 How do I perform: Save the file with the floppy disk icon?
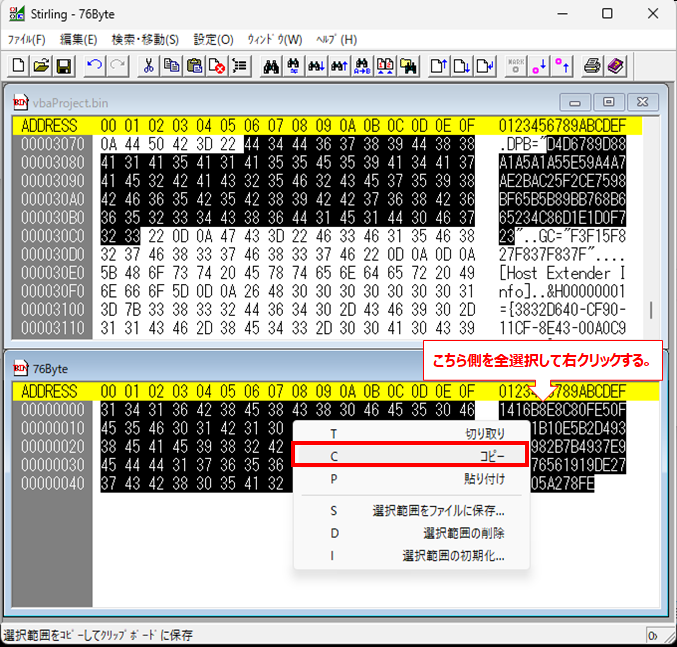[x=63, y=66]
